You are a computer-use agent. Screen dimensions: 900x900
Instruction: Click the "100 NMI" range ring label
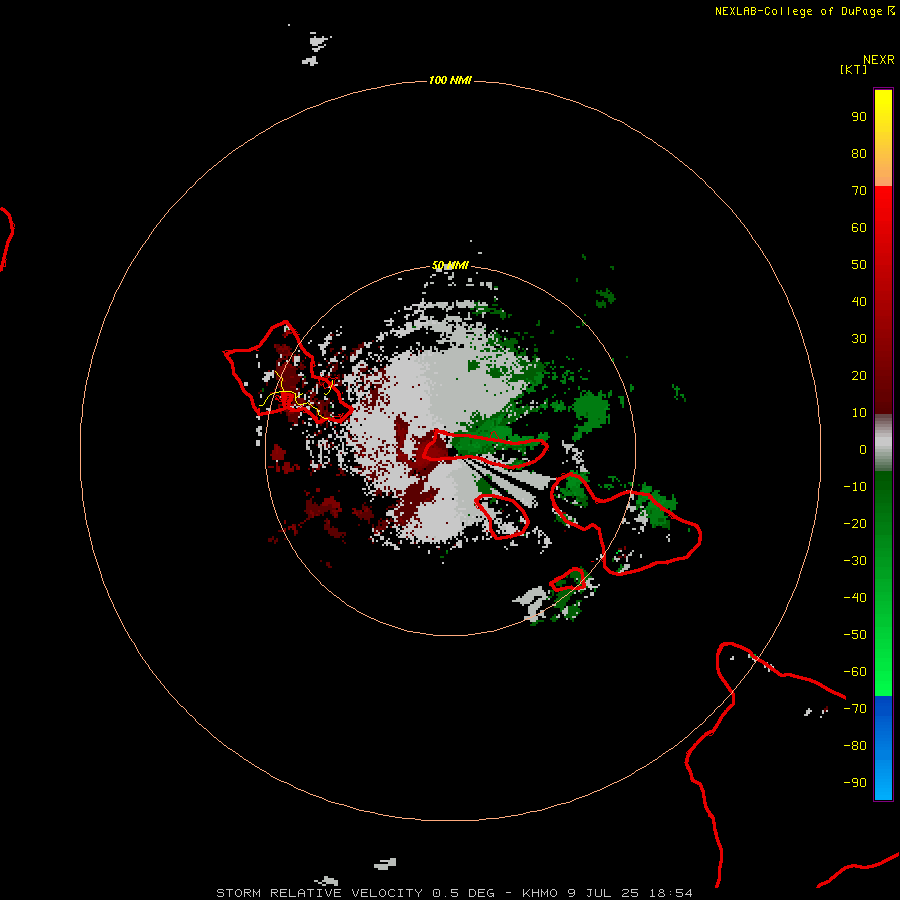pyautogui.click(x=450, y=80)
